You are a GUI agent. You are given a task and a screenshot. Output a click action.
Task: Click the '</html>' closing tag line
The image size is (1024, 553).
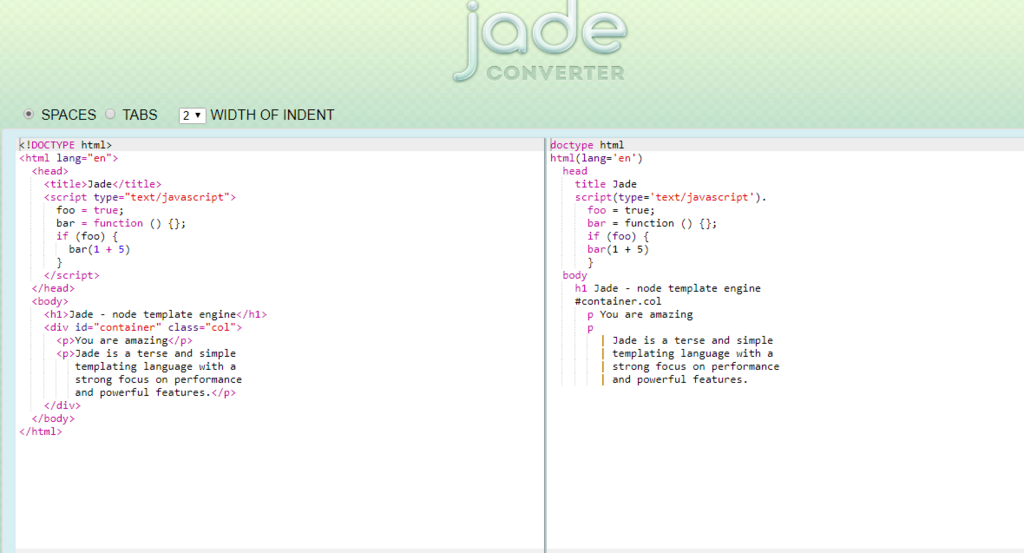[x=40, y=432]
